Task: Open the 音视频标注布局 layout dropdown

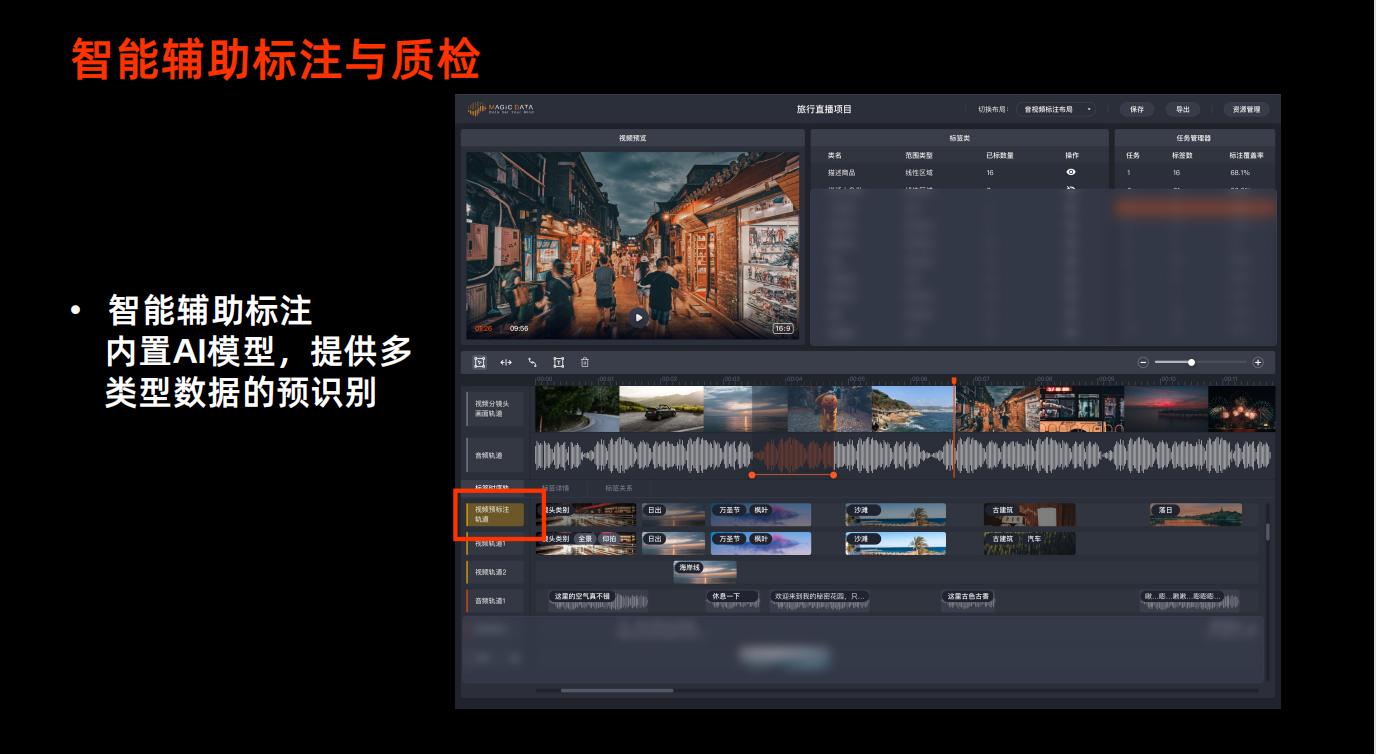Action: click(x=1056, y=109)
